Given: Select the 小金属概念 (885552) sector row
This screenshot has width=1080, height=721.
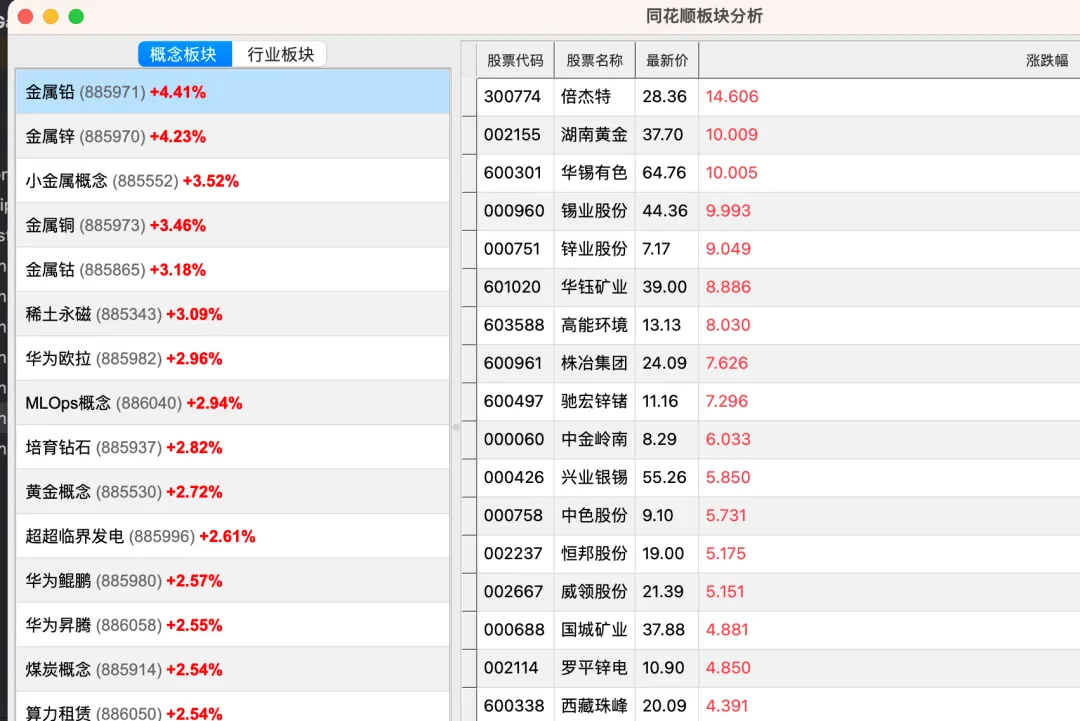Looking at the screenshot, I should tap(233, 180).
